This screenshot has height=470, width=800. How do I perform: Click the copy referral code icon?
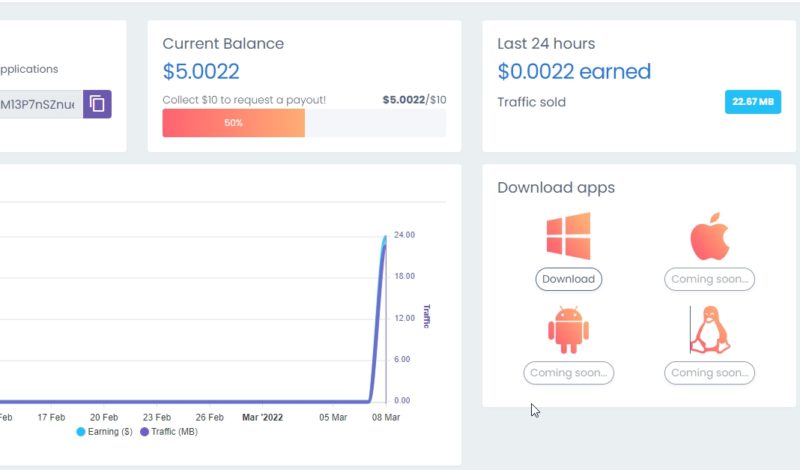click(97, 104)
